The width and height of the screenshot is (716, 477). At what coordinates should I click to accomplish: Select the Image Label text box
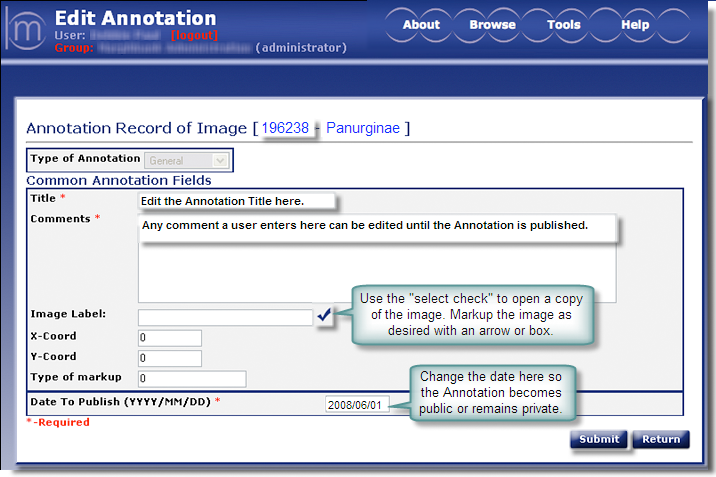tap(225, 317)
